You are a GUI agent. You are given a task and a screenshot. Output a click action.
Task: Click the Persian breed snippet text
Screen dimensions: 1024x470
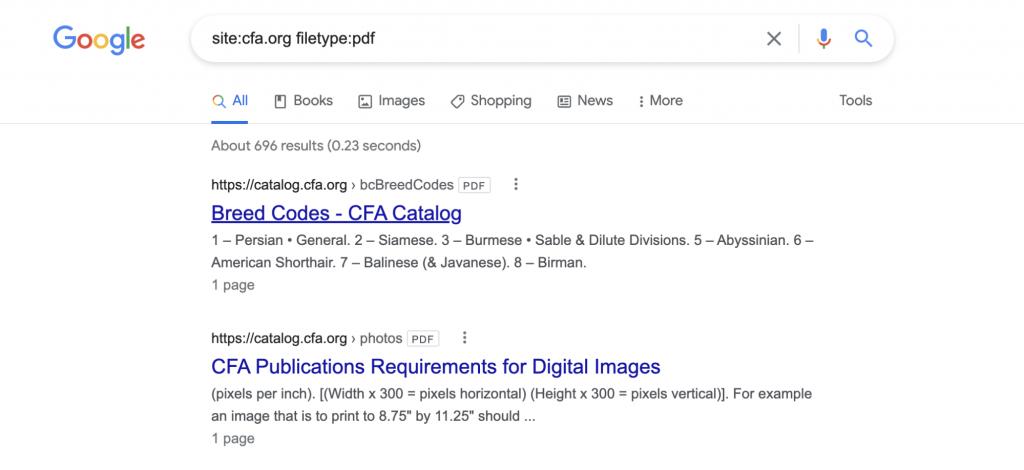512,252
